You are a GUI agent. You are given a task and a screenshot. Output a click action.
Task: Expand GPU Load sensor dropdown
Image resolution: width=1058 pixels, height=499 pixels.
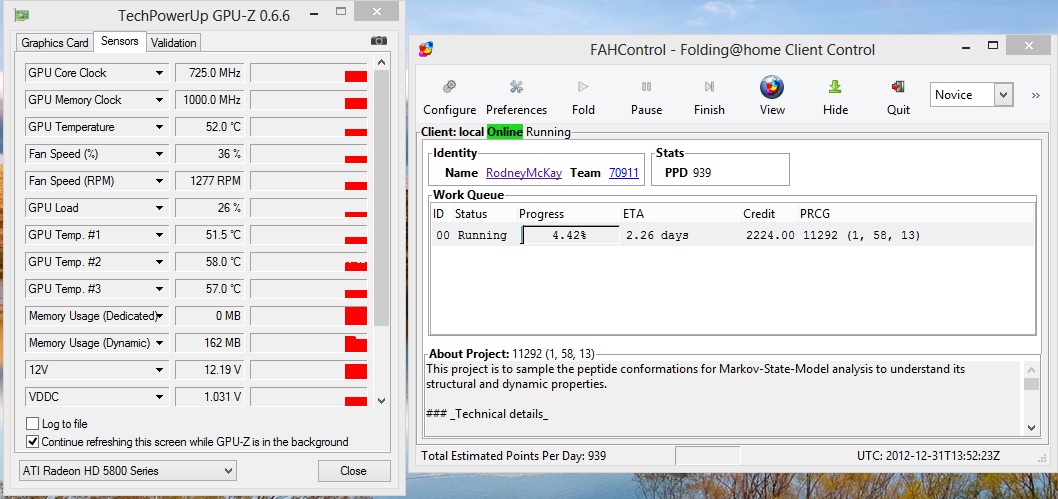click(159, 208)
